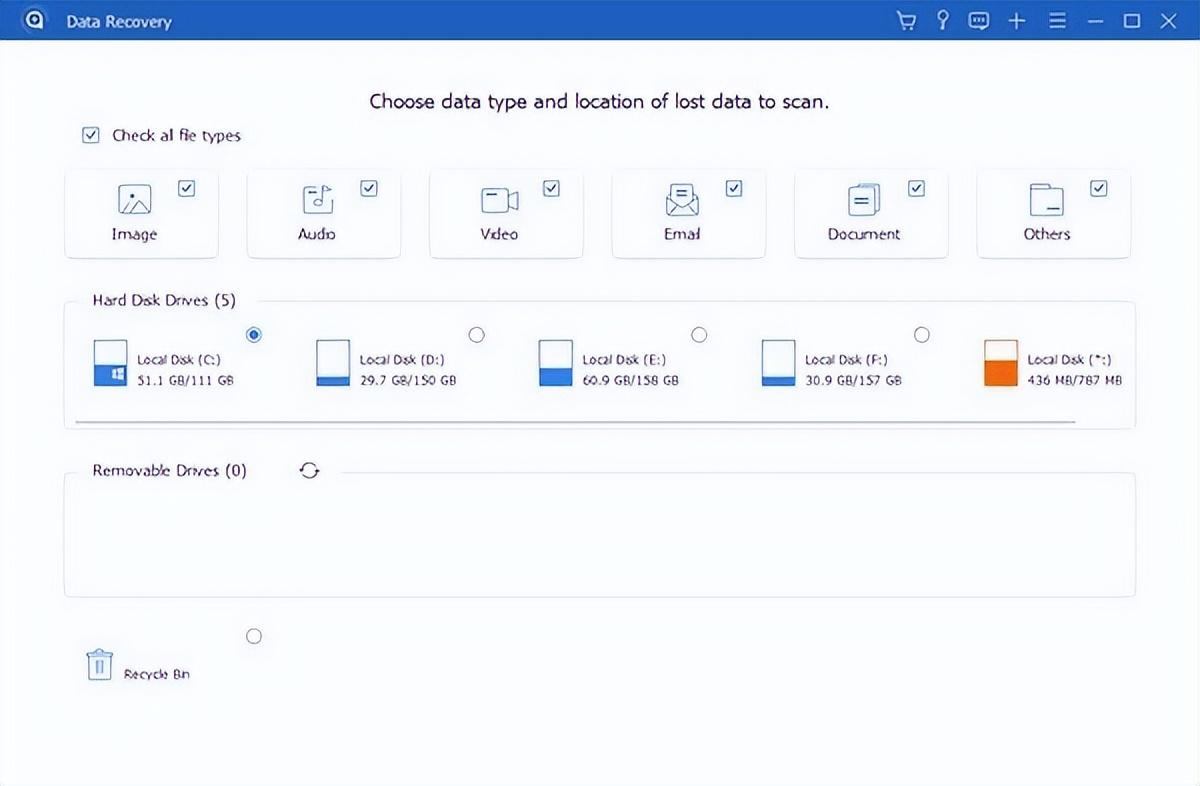This screenshot has width=1200, height=786.
Task: Click the Video camera icon
Action: [499, 200]
